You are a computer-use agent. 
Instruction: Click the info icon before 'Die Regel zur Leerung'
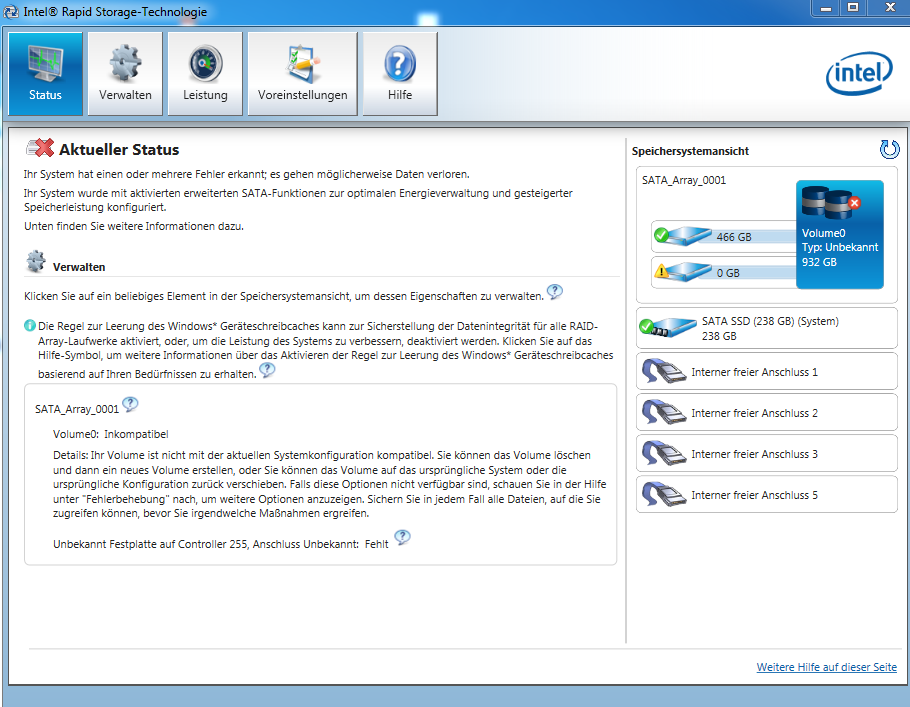[x=30, y=326]
